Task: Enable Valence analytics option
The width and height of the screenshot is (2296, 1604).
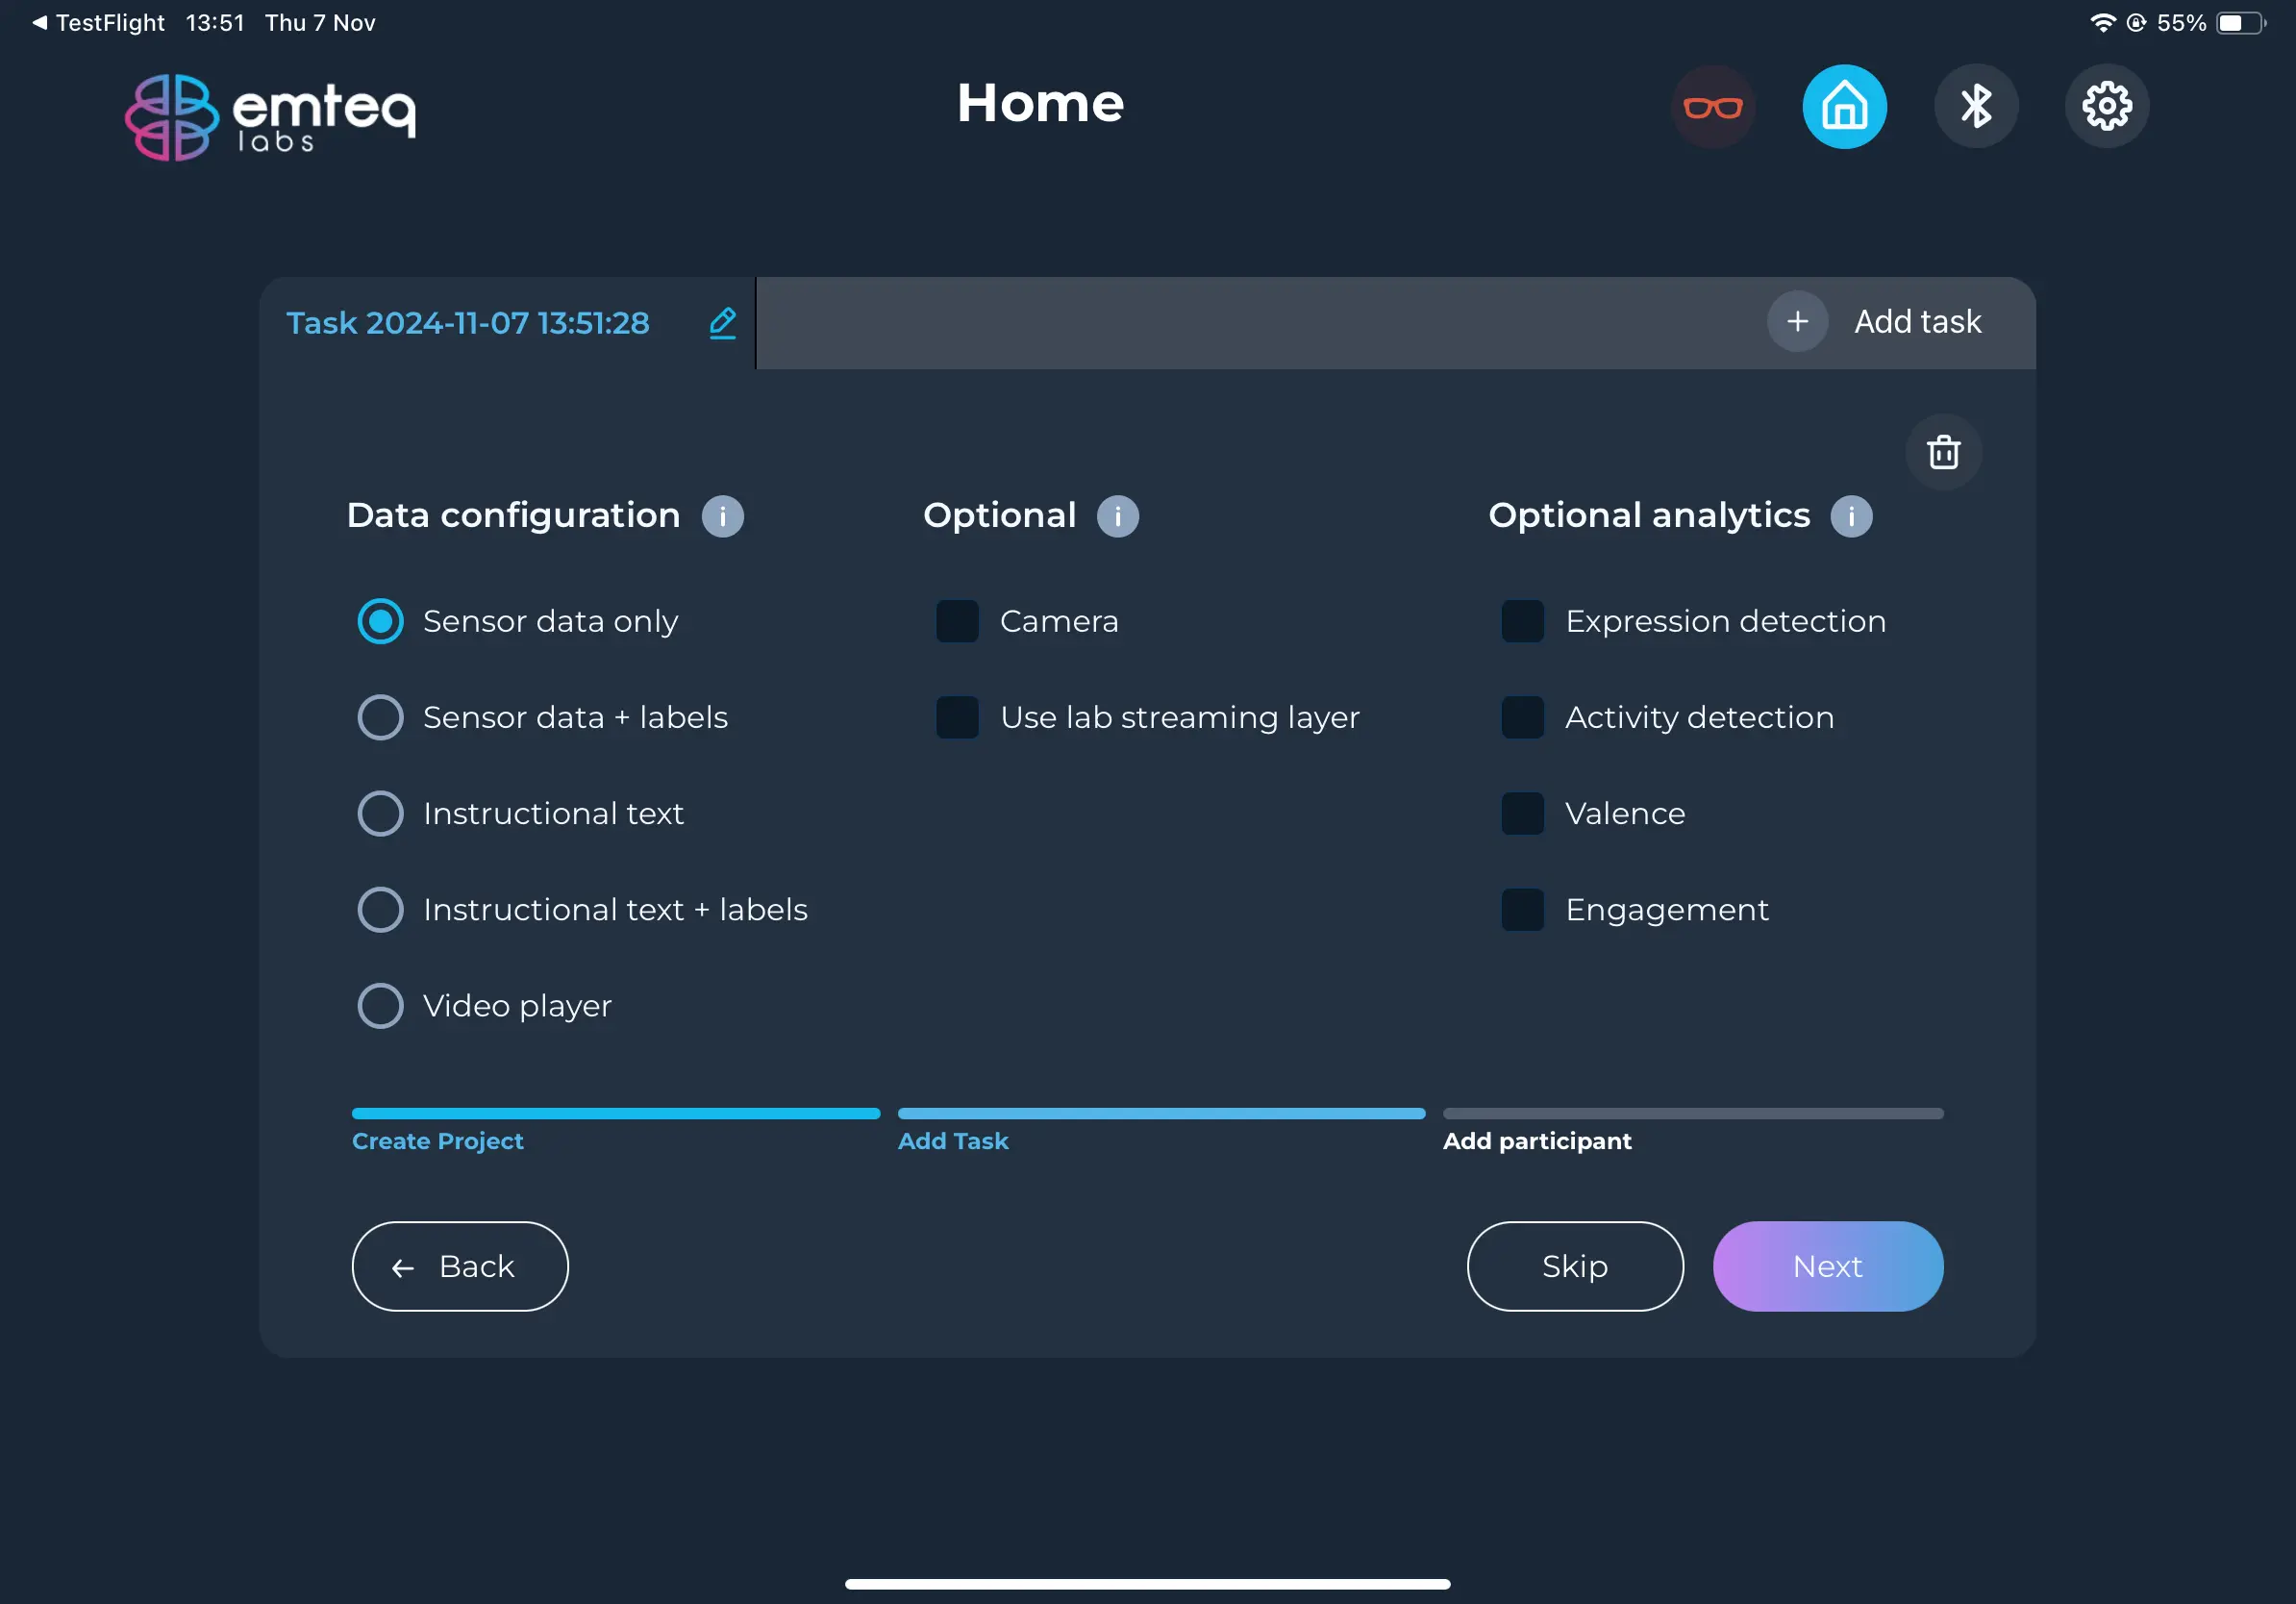Action: [1523, 812]
